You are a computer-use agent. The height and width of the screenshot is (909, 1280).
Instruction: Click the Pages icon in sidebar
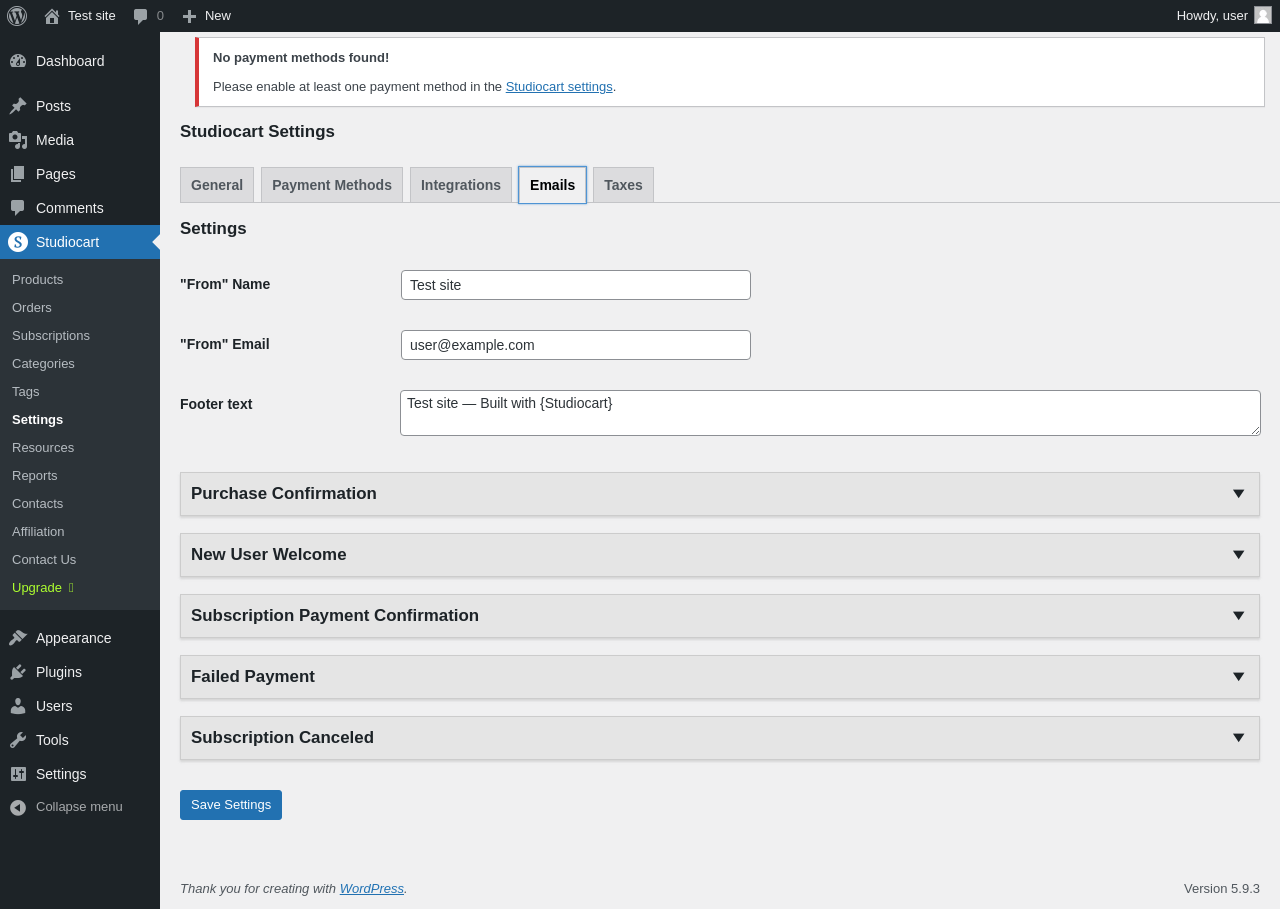(x=18, y=174)
